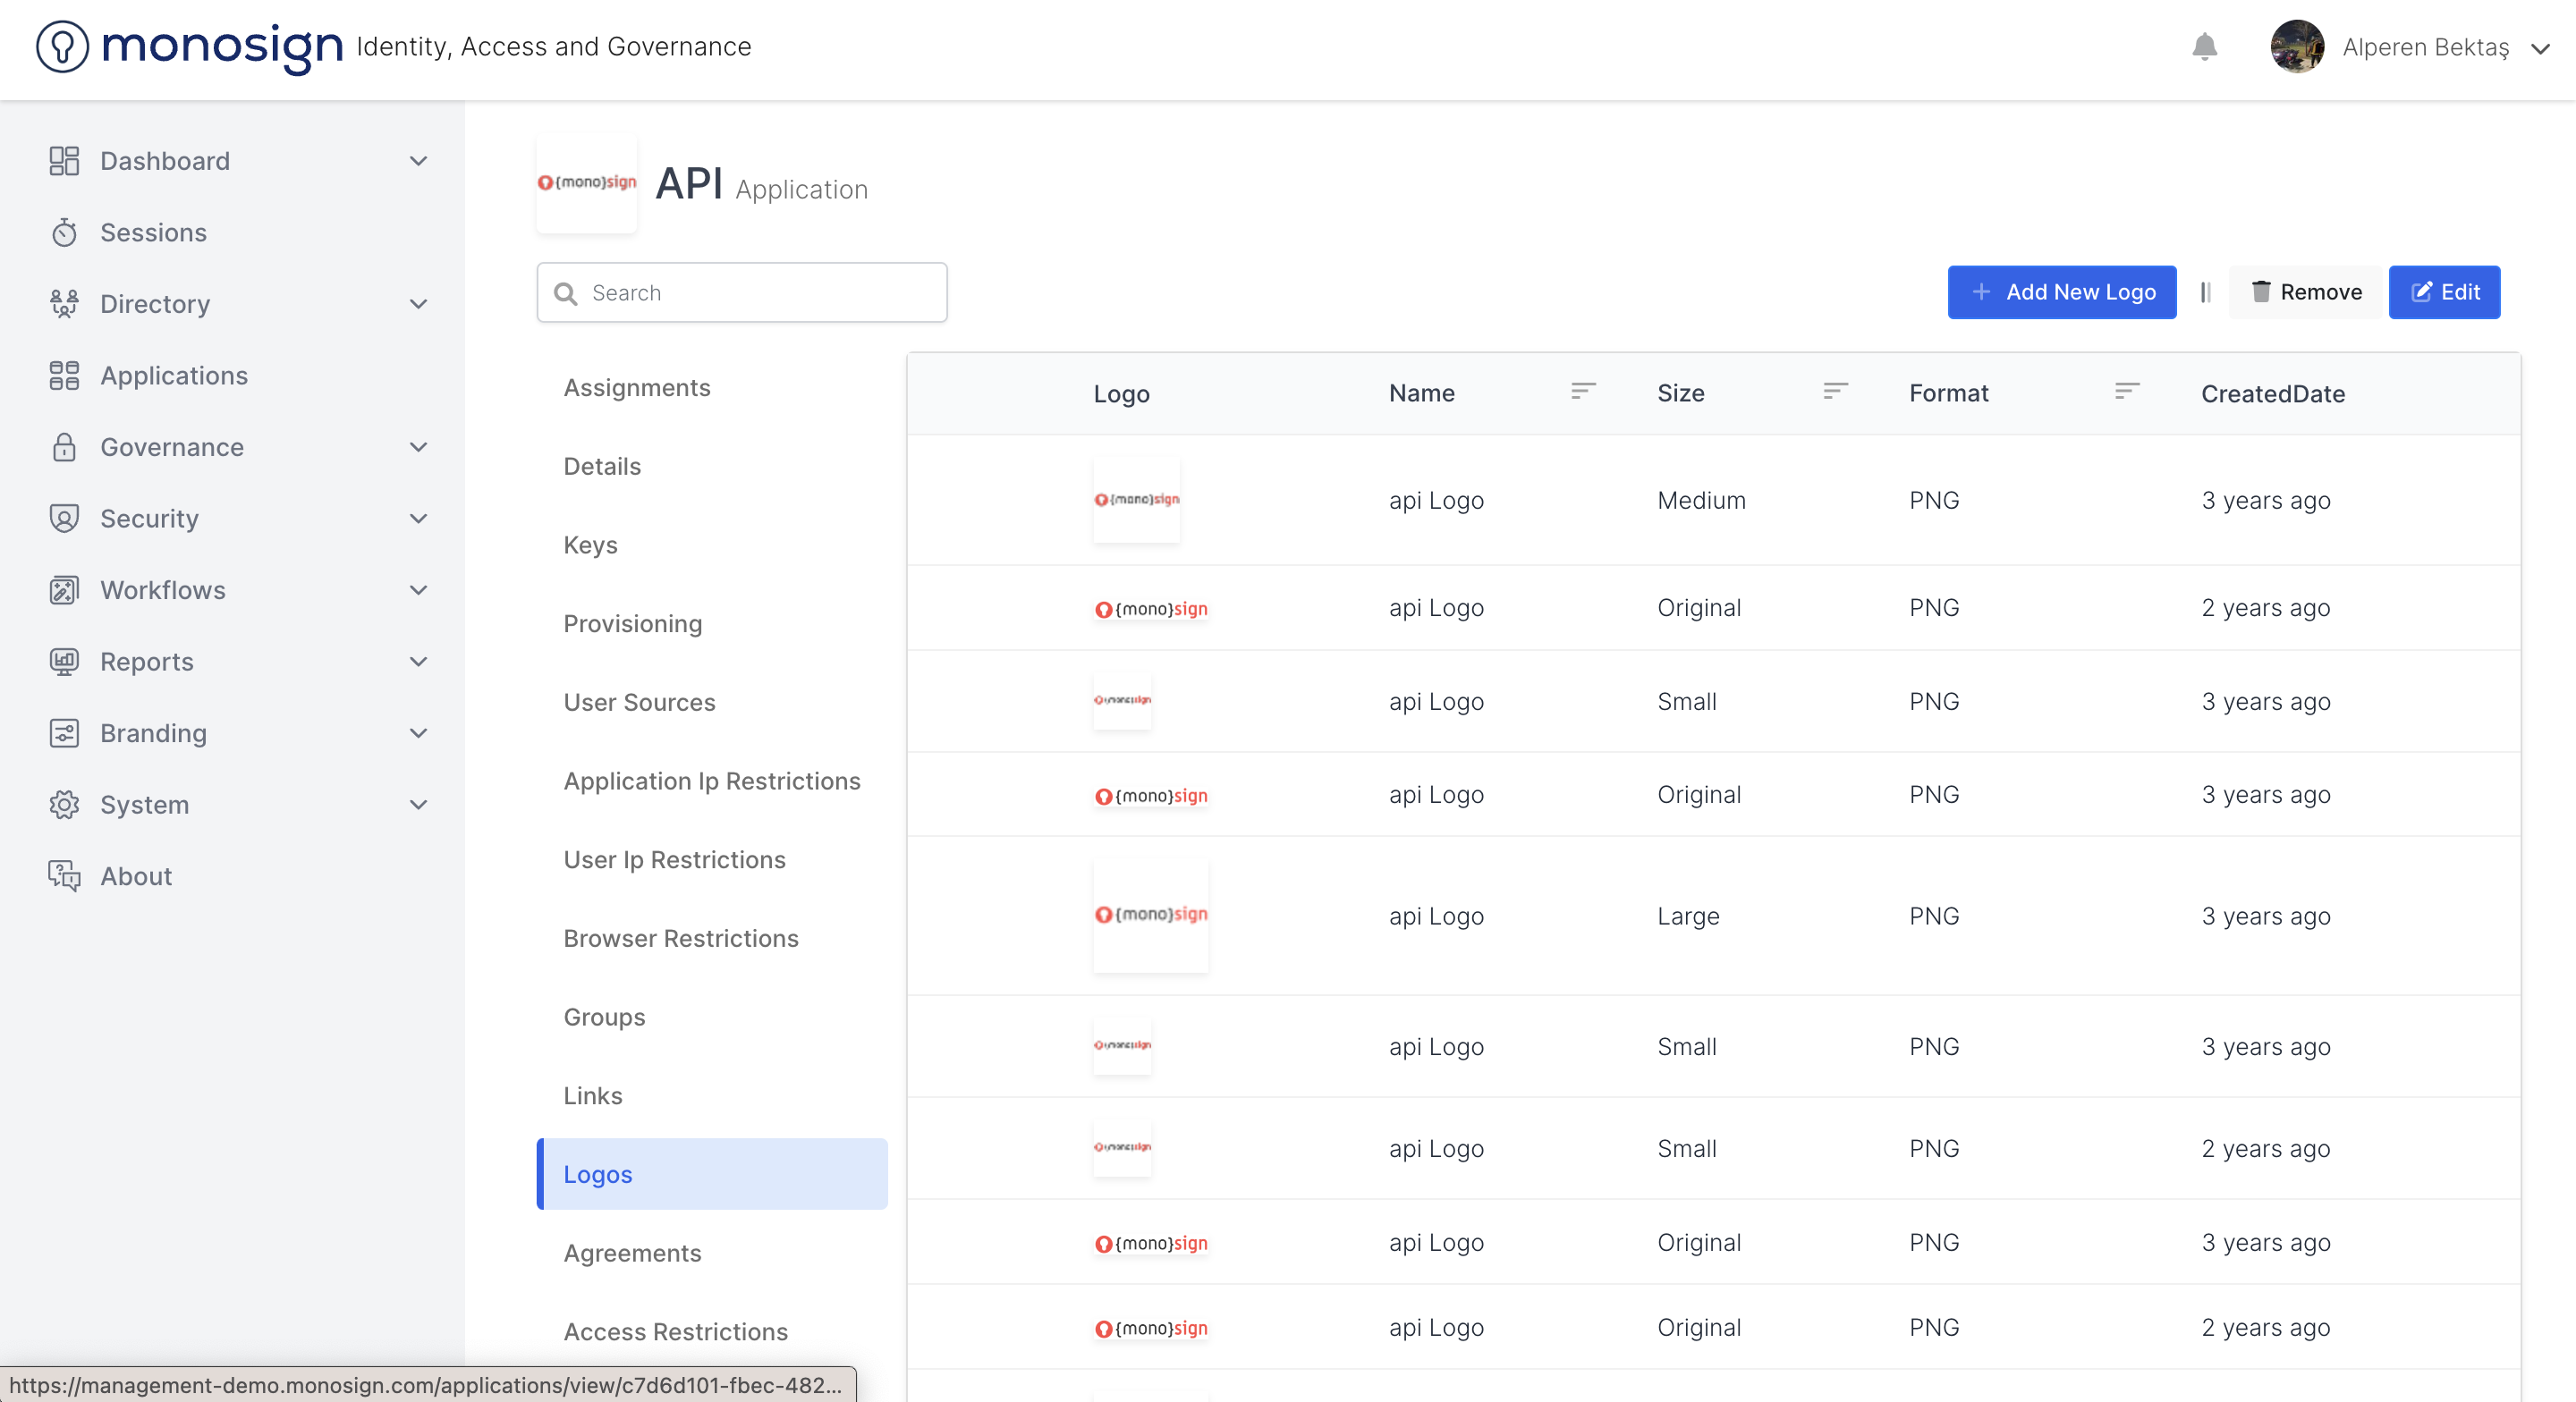Click the Format column filter icon
This screenshot has height=1402, width=2576.
click(2126, 392)
